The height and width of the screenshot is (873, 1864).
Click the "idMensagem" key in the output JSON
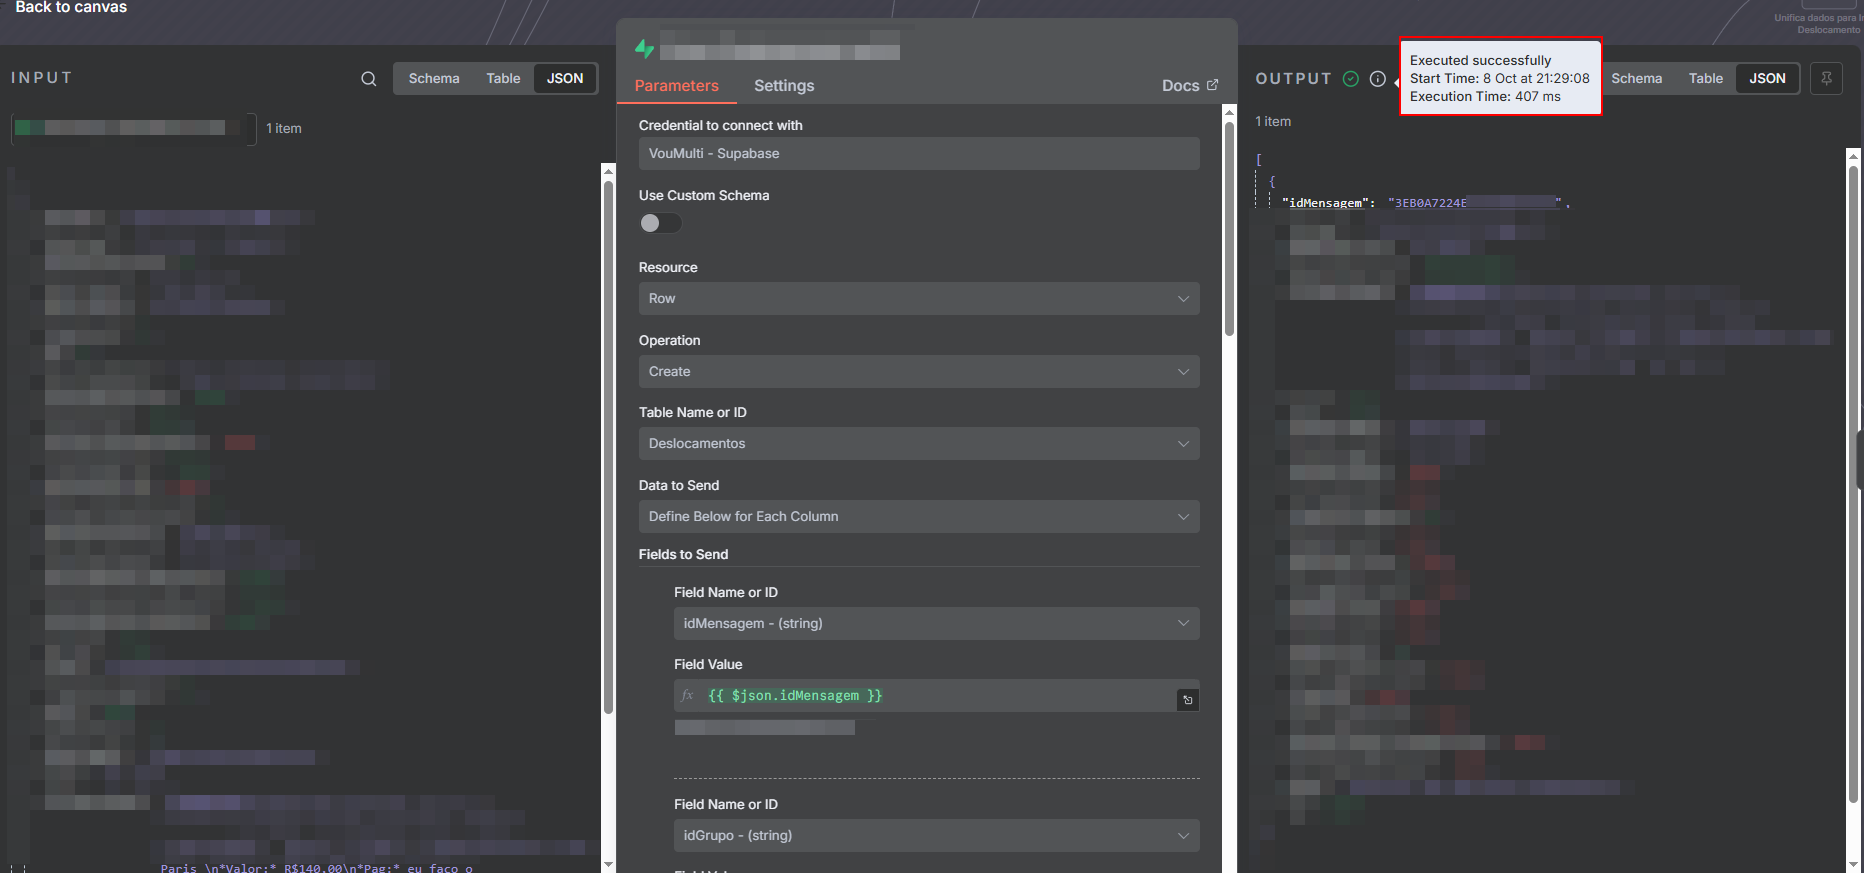point(1326,203)
